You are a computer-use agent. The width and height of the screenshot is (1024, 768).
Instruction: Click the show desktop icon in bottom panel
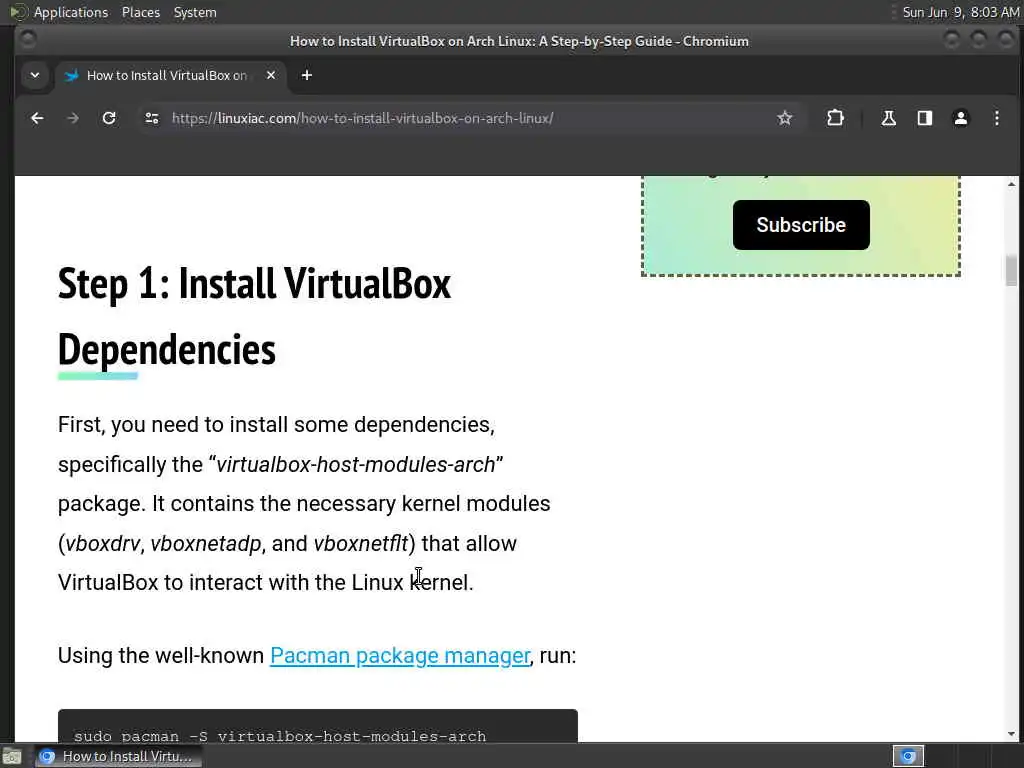pyautogui.click(x=11, y=756)
